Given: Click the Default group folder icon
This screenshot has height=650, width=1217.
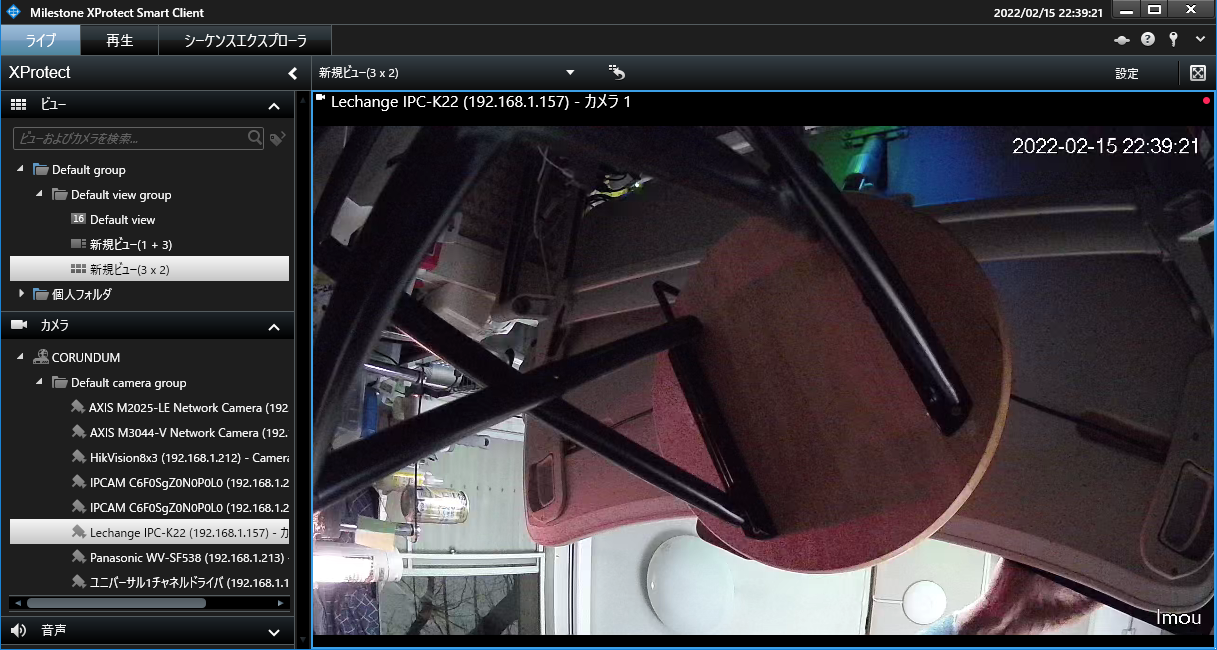Looking at the screenshot, I should pyautogui.click(x=41, y=170).
